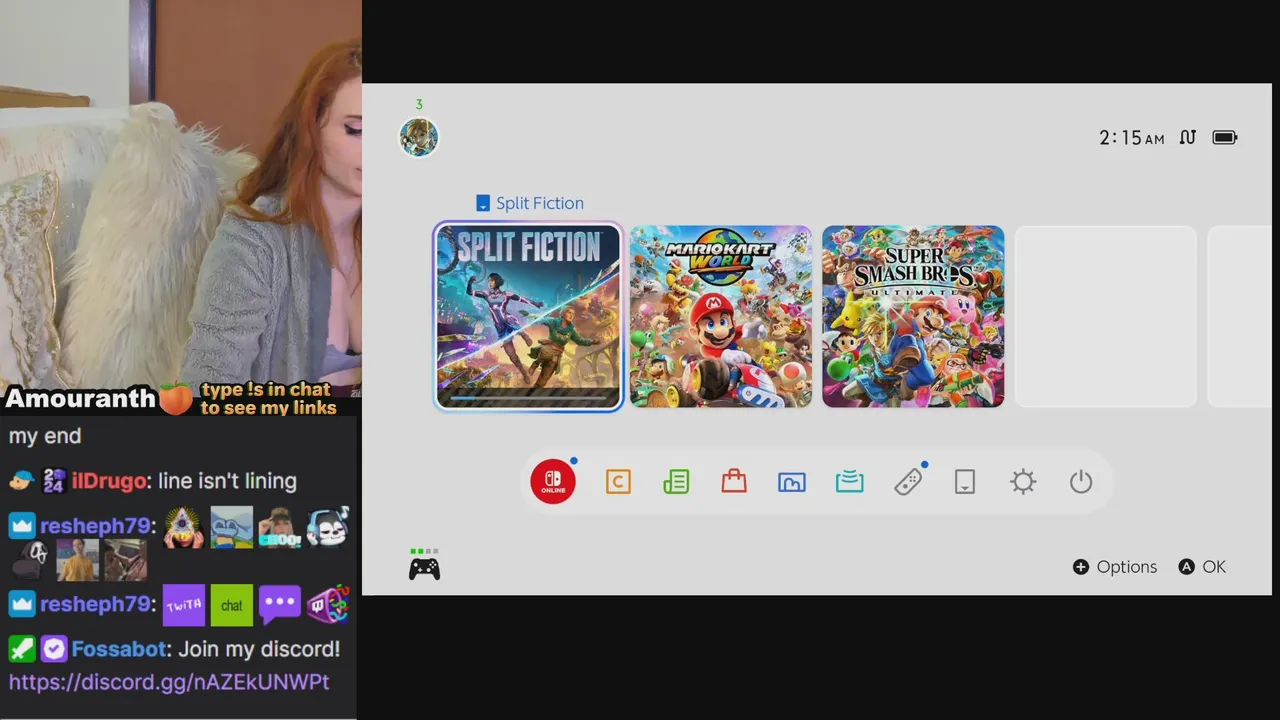This screenshot has height=720, width=1280.
Task: Open System Settings gear icon
Action: point(1023,482)
